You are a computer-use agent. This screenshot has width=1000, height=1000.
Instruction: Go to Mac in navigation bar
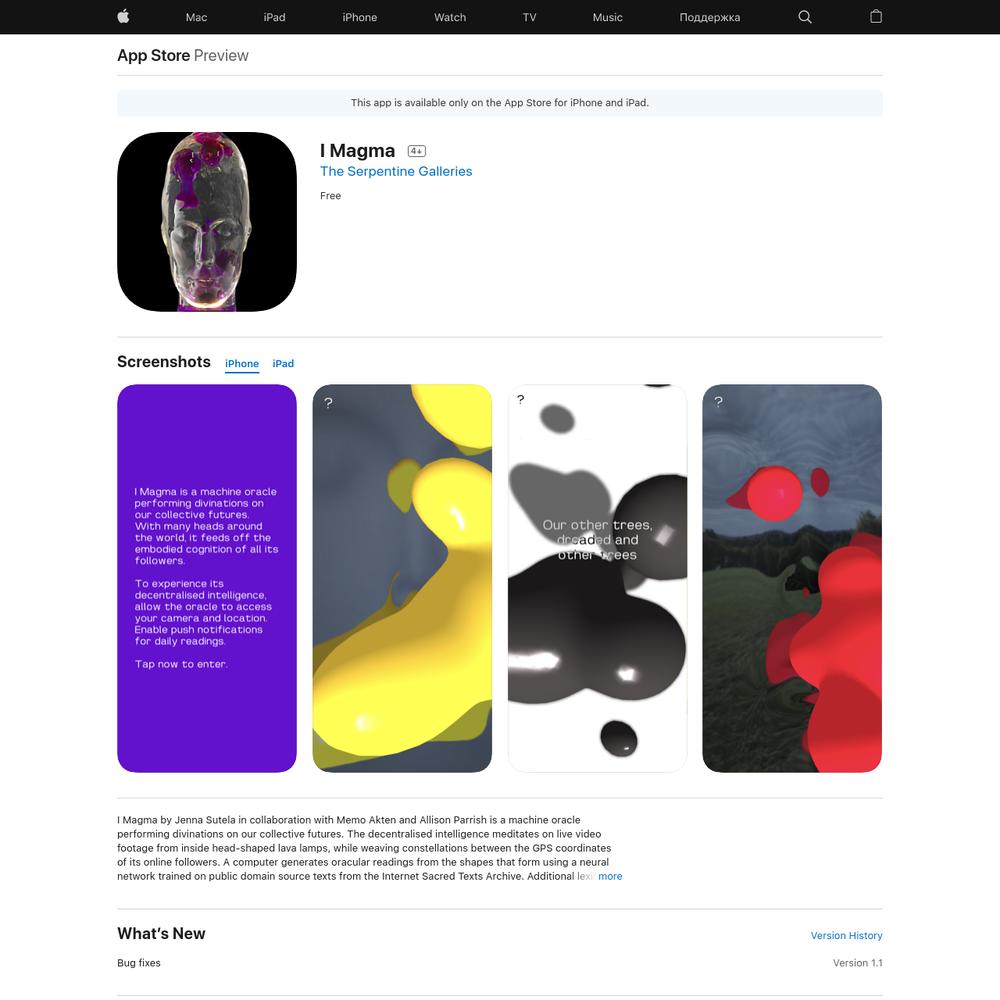[x=196, y=17]
